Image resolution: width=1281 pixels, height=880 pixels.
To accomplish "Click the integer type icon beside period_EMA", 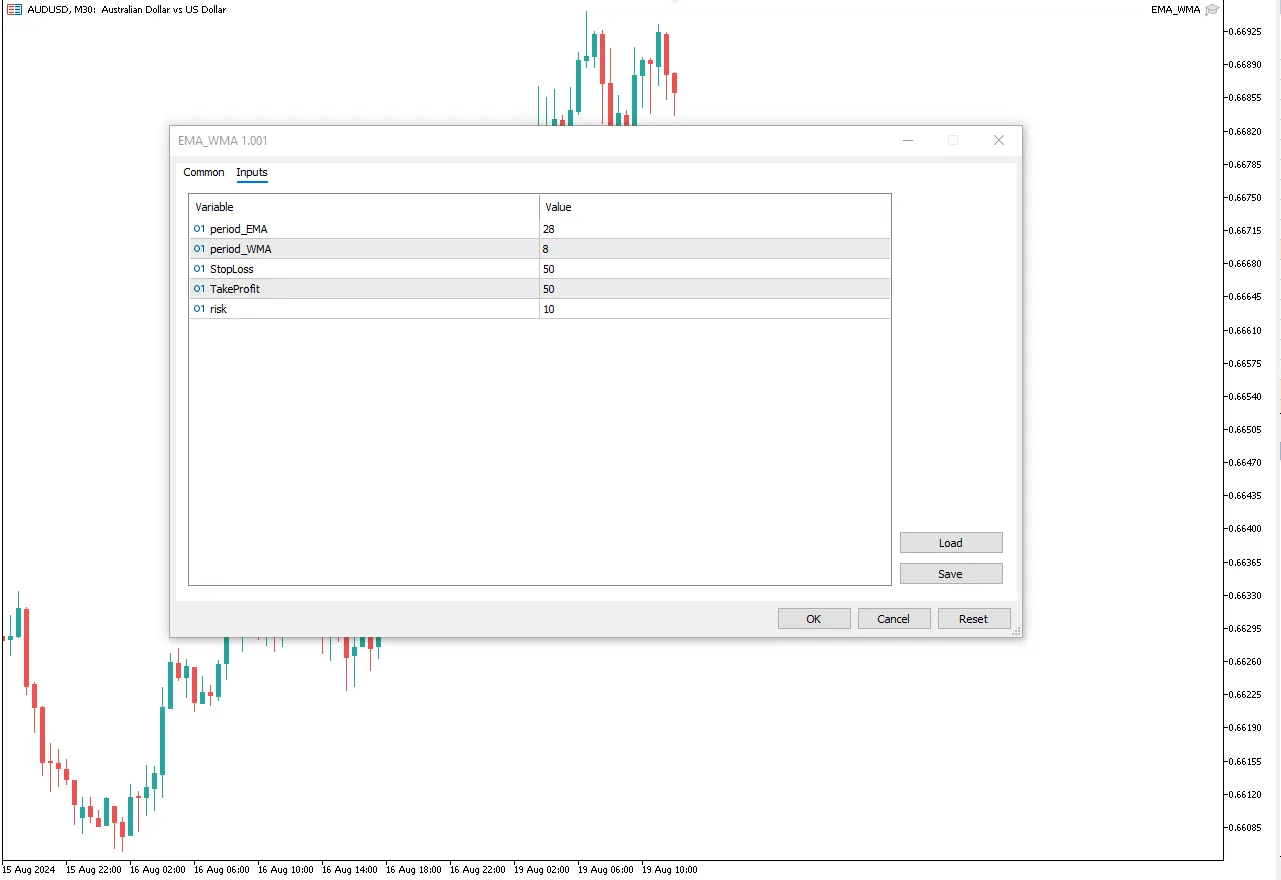I will pos(200,229).
